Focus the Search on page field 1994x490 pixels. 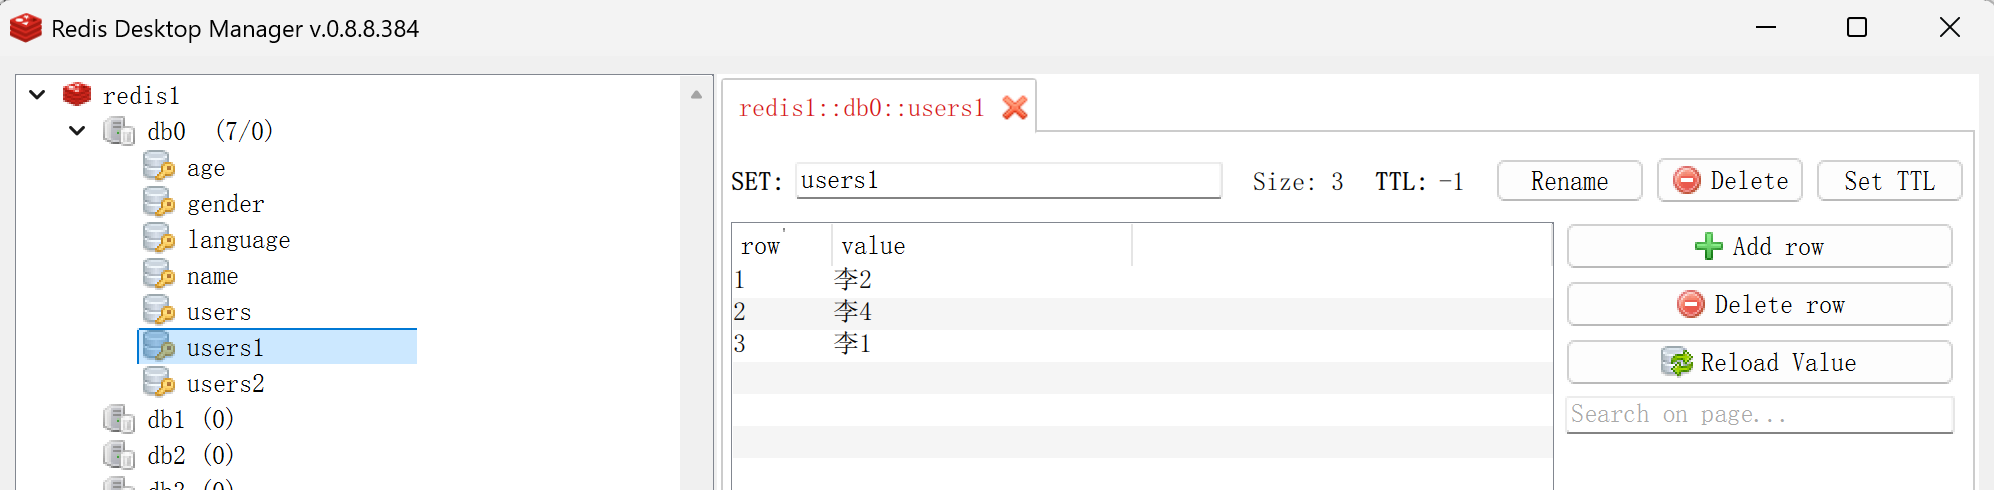click(1759, 414)
